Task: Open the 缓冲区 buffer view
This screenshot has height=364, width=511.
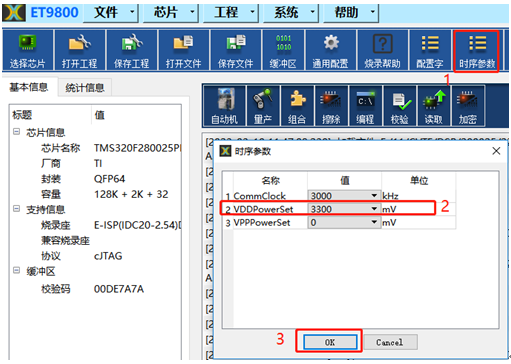Action: (x=283, y=50)
